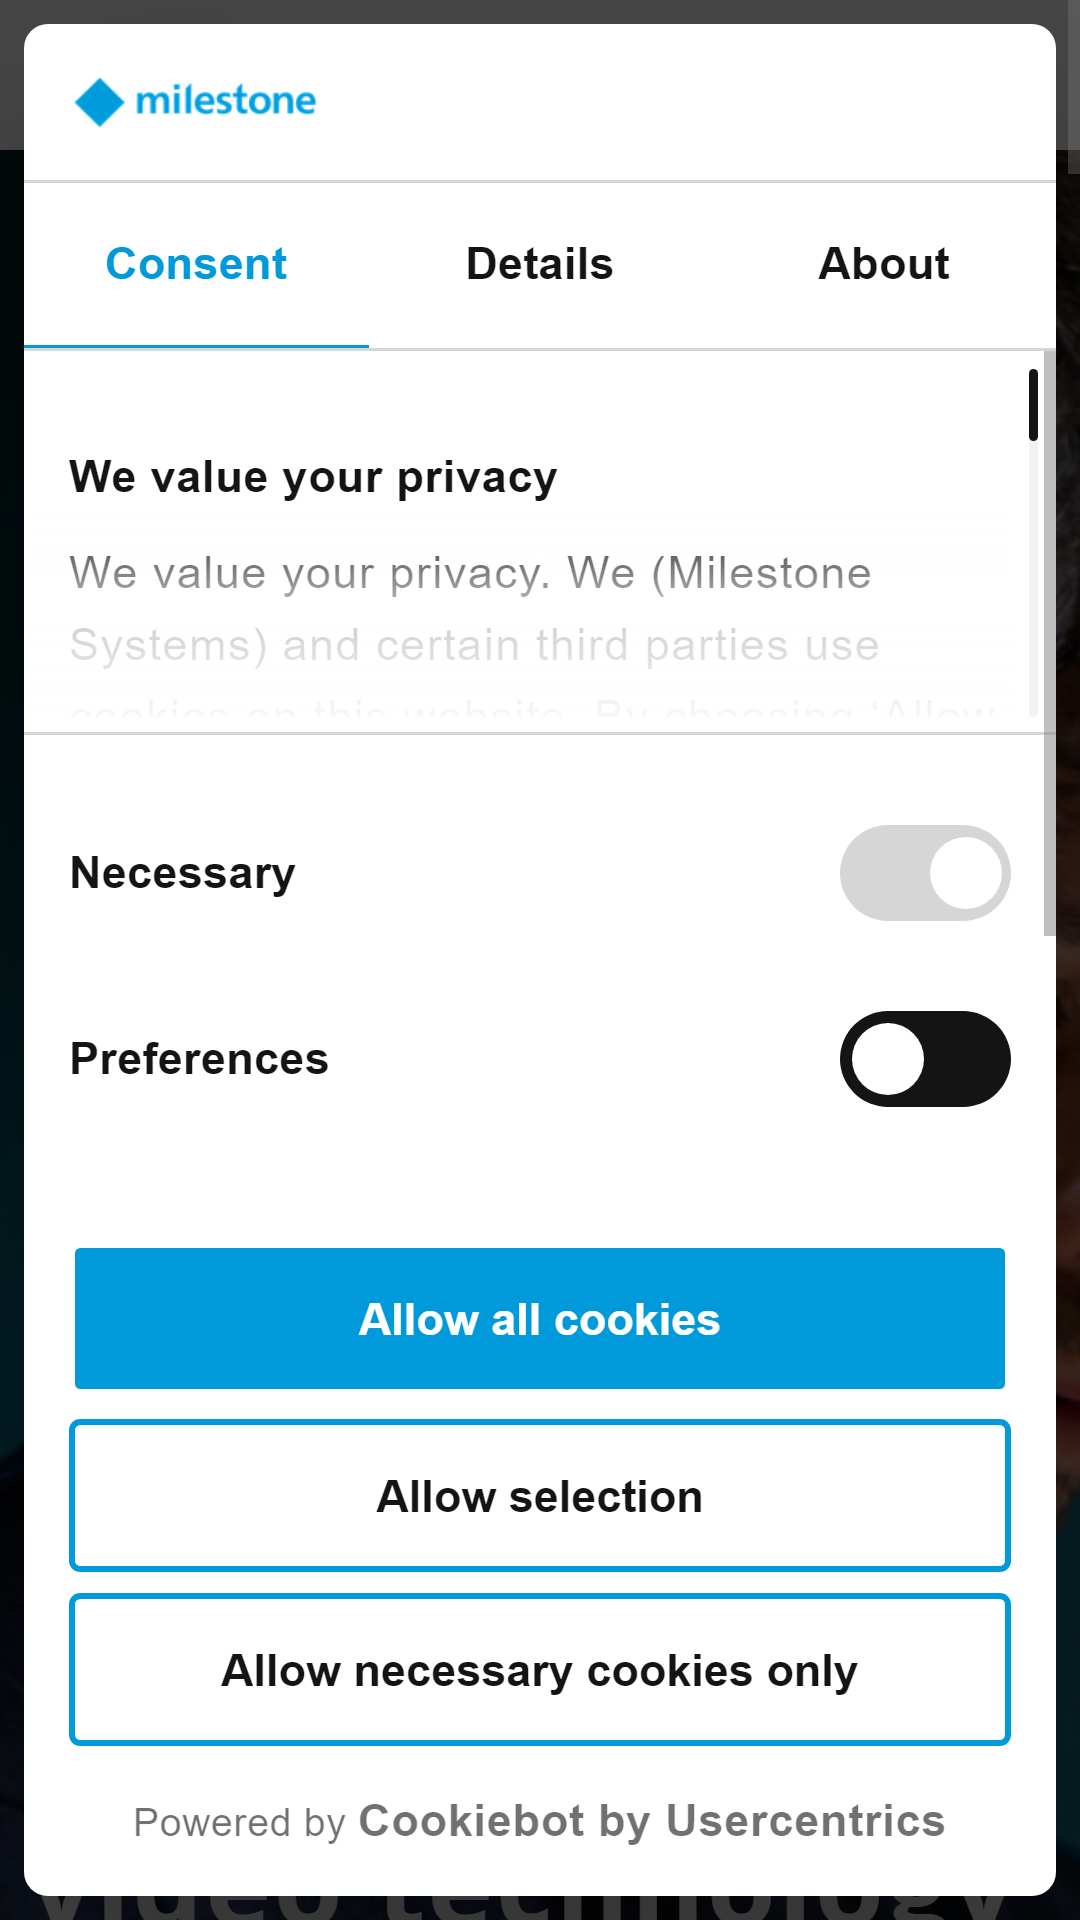Open the About tab
1080x1920 pixels.
click(x=884, y=265)
